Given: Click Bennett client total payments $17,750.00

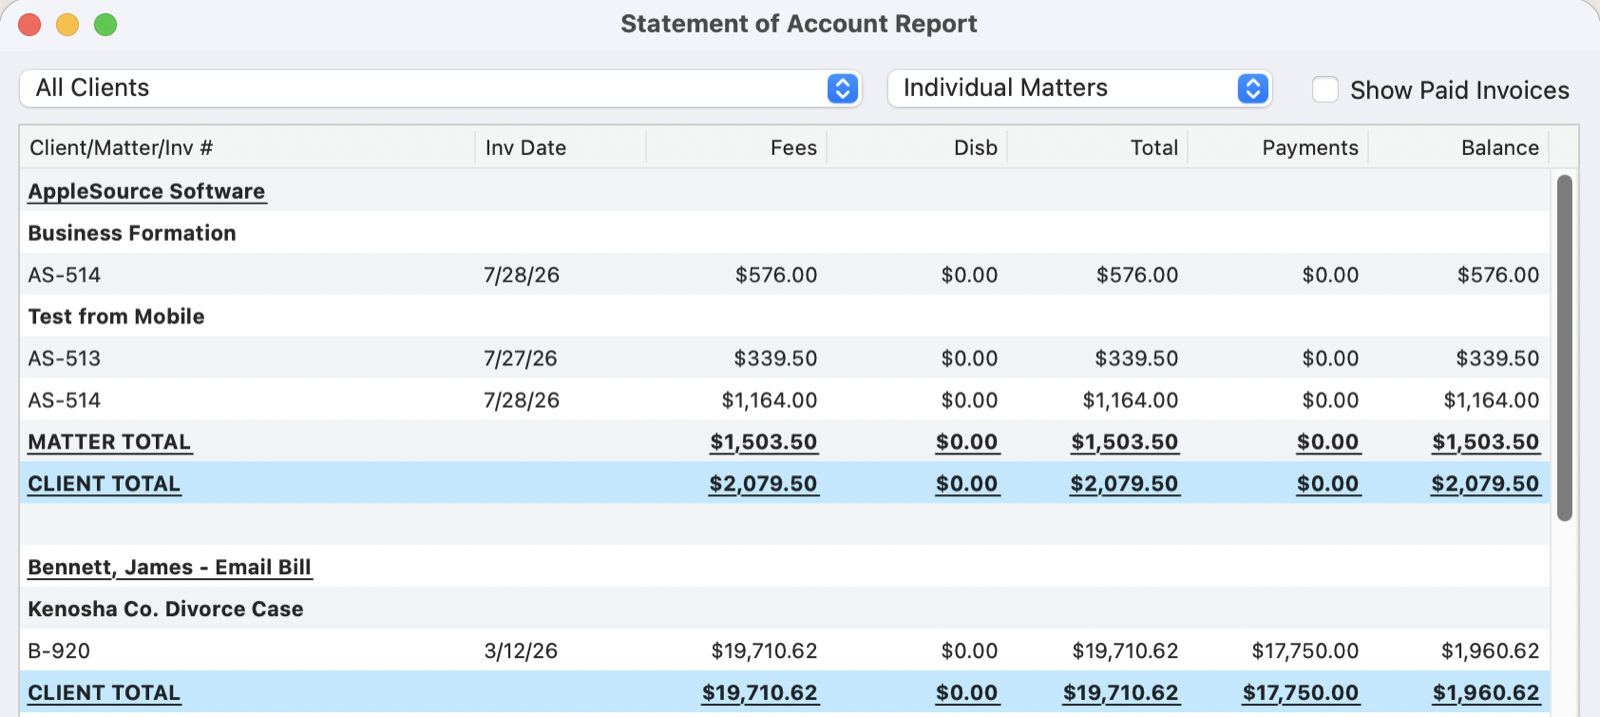Looking at the screenshot, I should point(1300,693).
